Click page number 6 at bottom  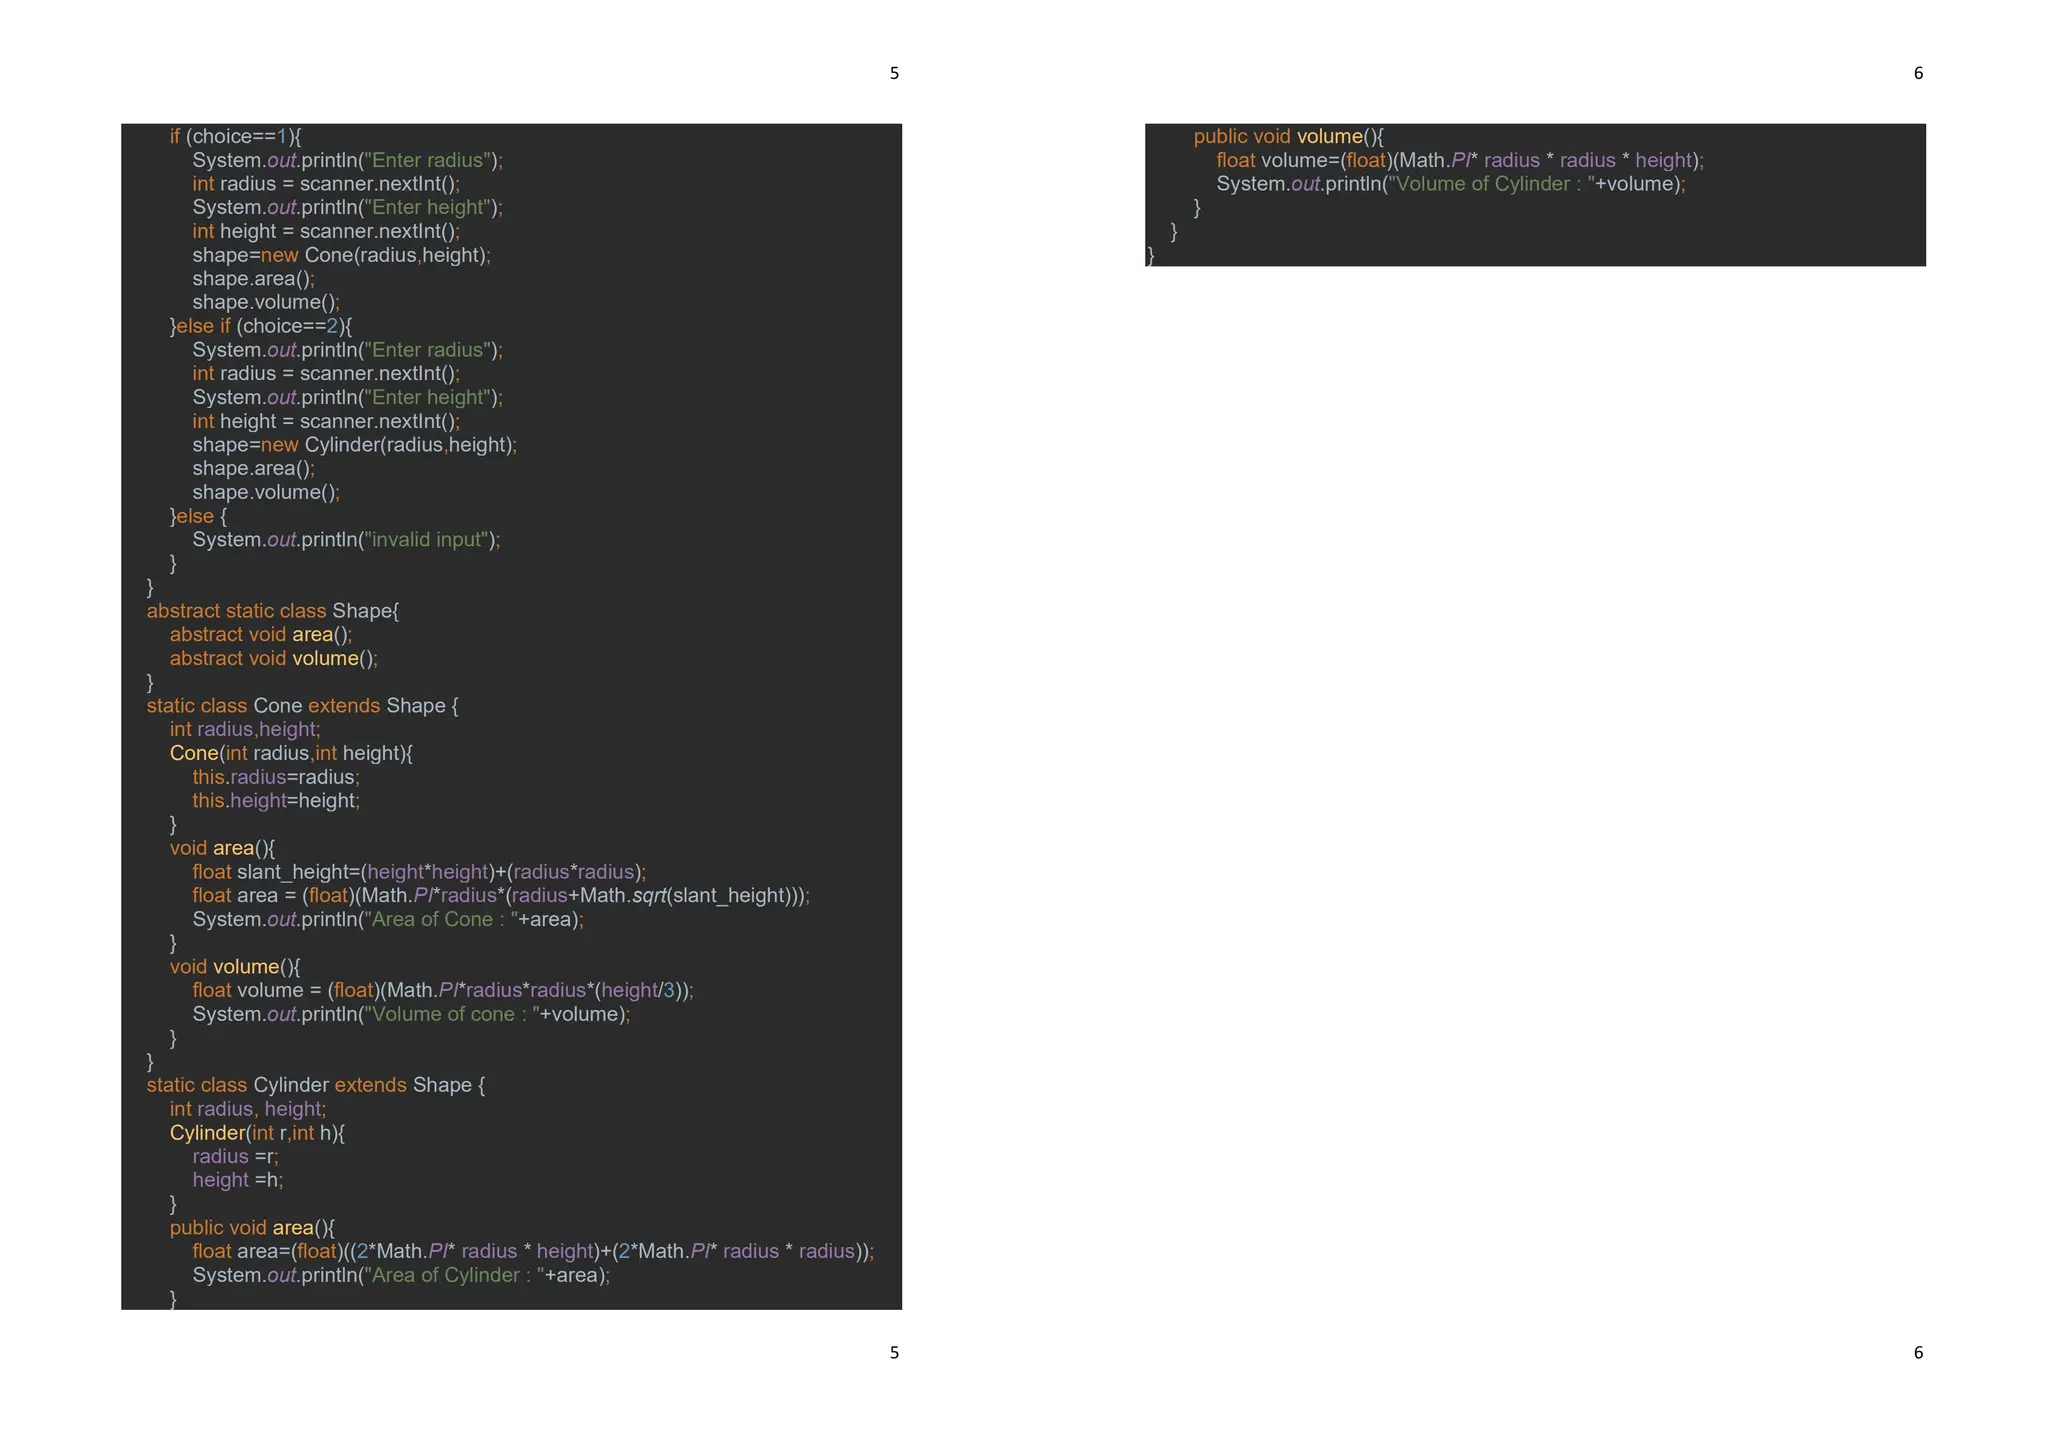click(1917, 1353)
